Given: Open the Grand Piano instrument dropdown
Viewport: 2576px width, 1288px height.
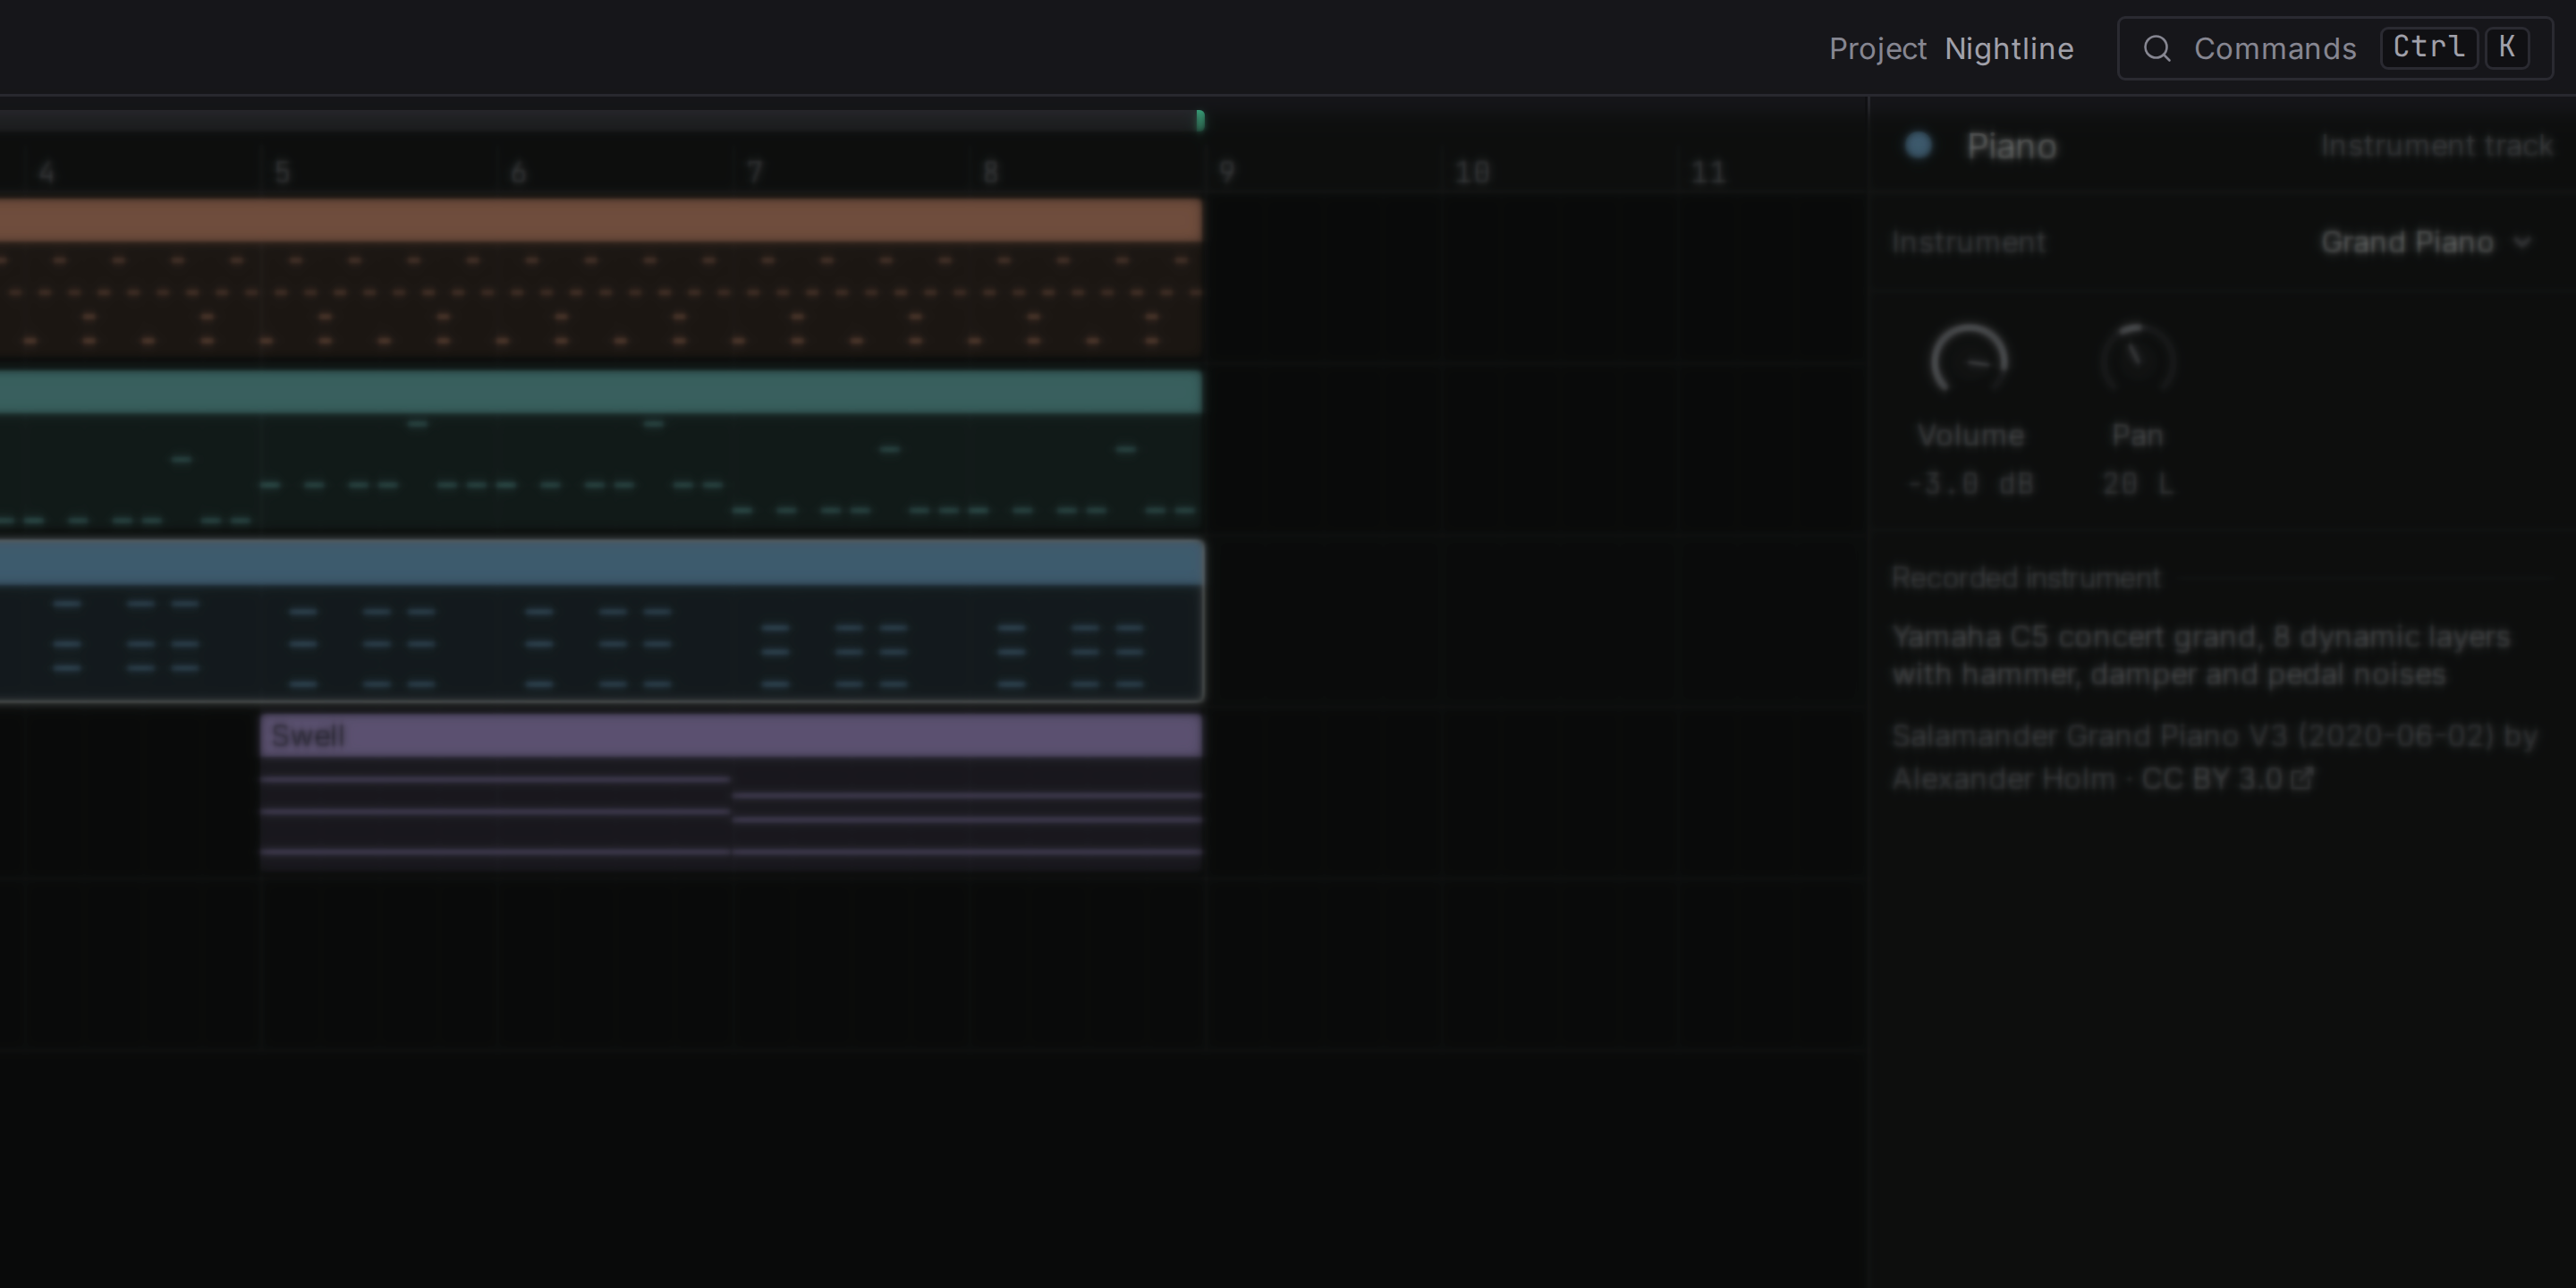Looking at the screenshot, I should pyautogui.click(x=2426, y=242).
